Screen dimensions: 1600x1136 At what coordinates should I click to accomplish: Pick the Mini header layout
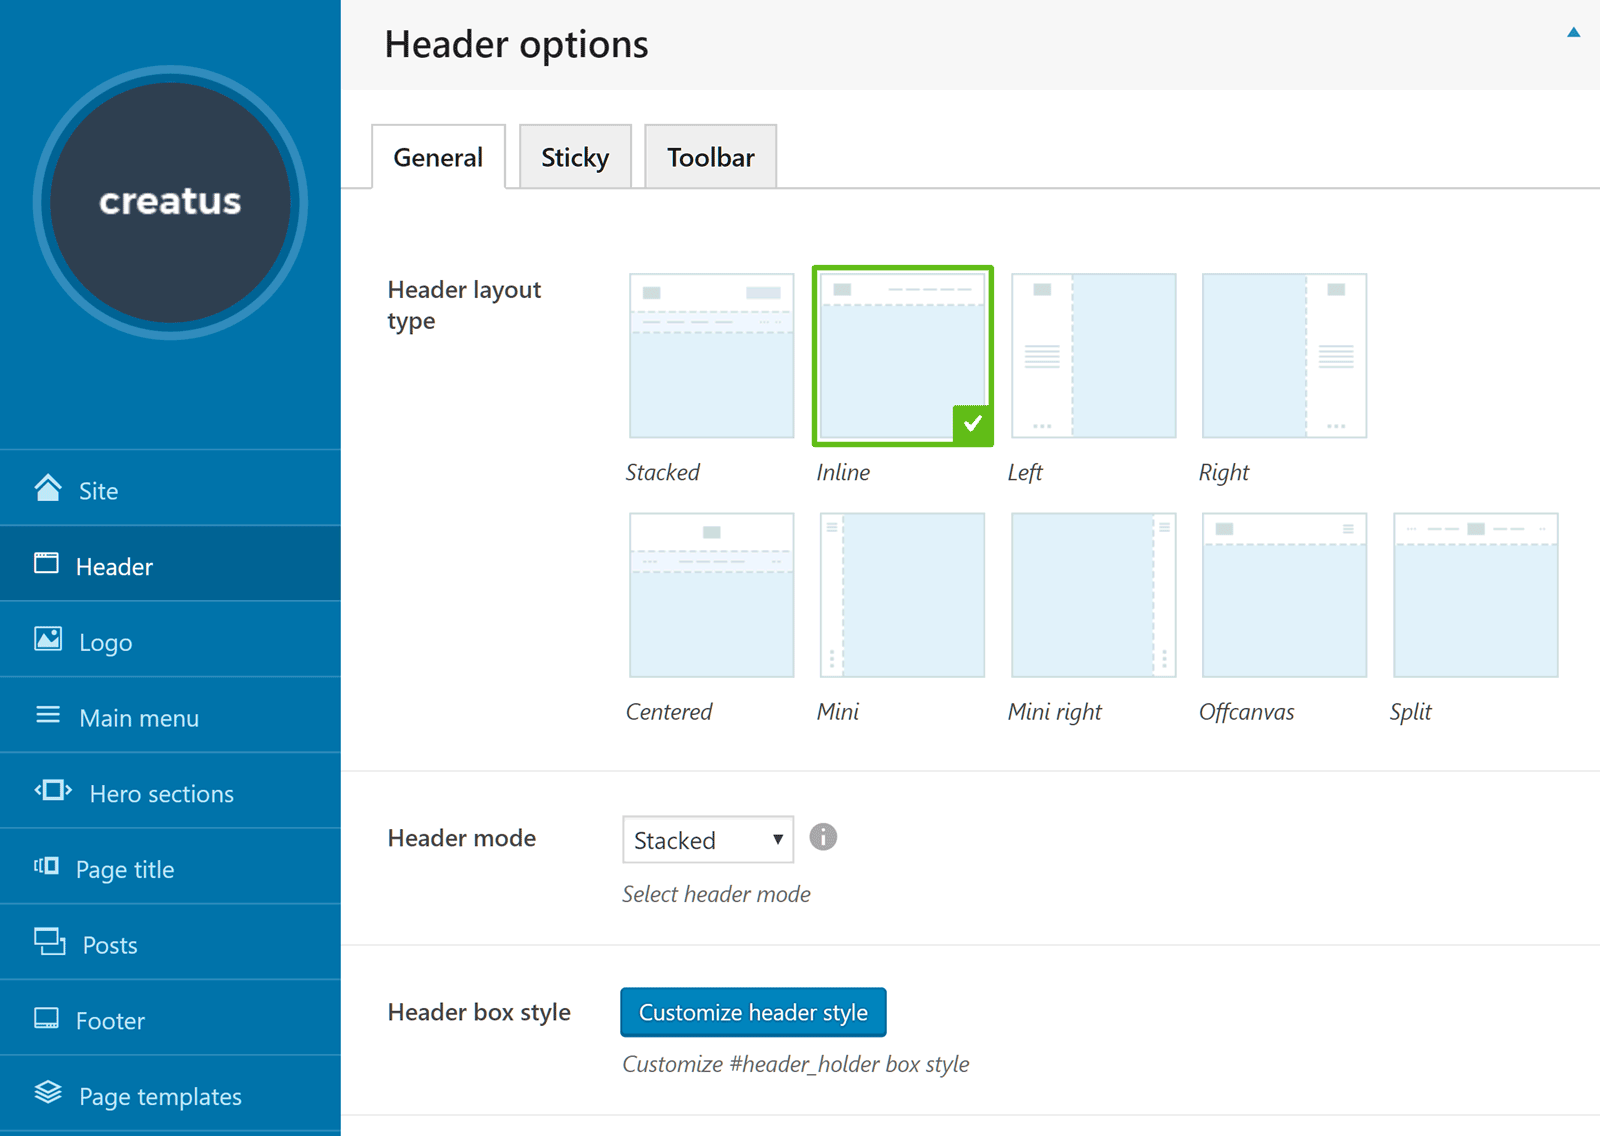pyautogui.click(x=903, y=595)
